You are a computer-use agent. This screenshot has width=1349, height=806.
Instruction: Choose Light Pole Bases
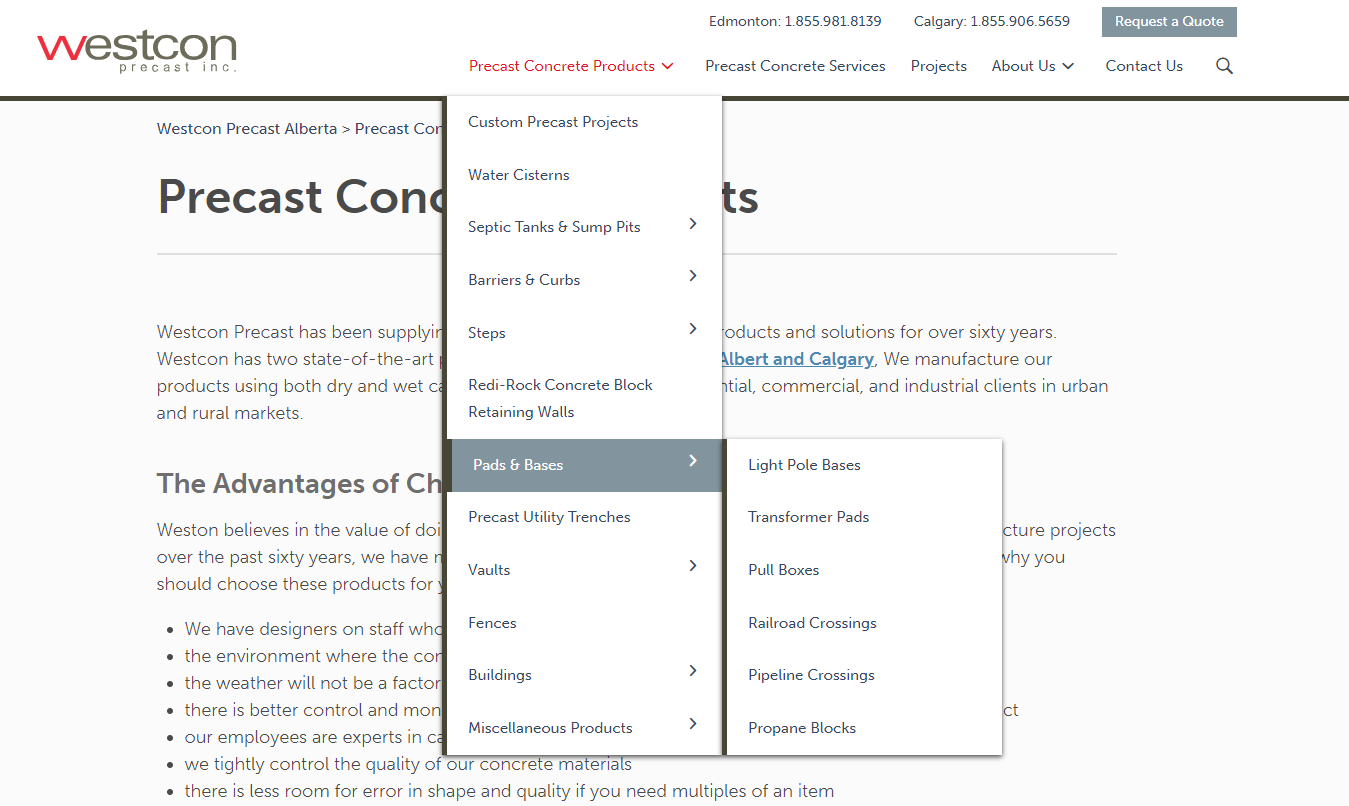click(804, 465)
